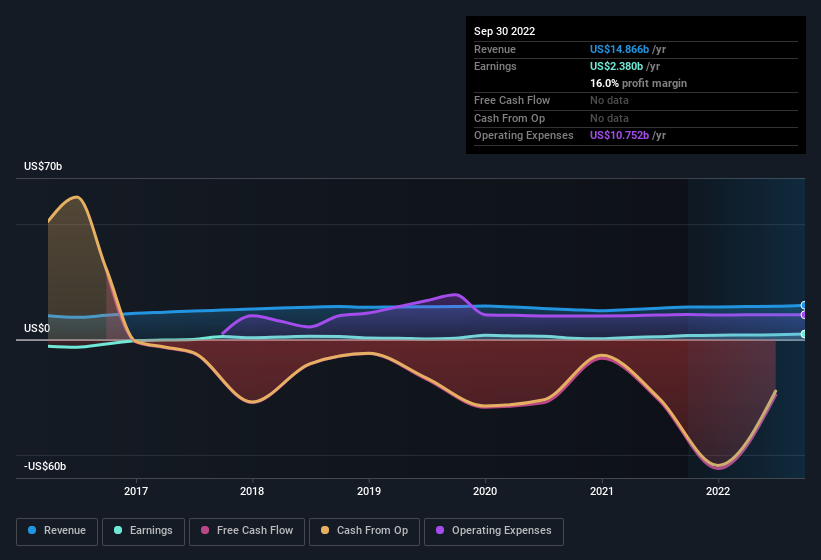Click the 2022 axis label

[718, 491]
